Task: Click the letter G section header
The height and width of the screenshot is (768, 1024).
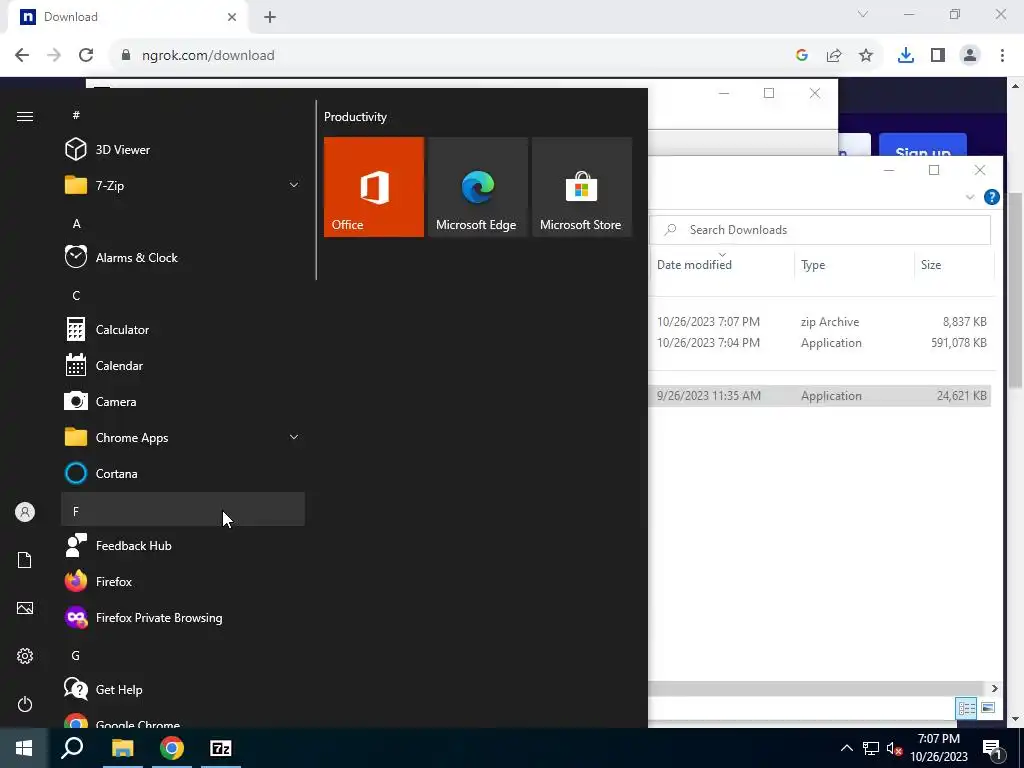Action: tap(183, 655)
